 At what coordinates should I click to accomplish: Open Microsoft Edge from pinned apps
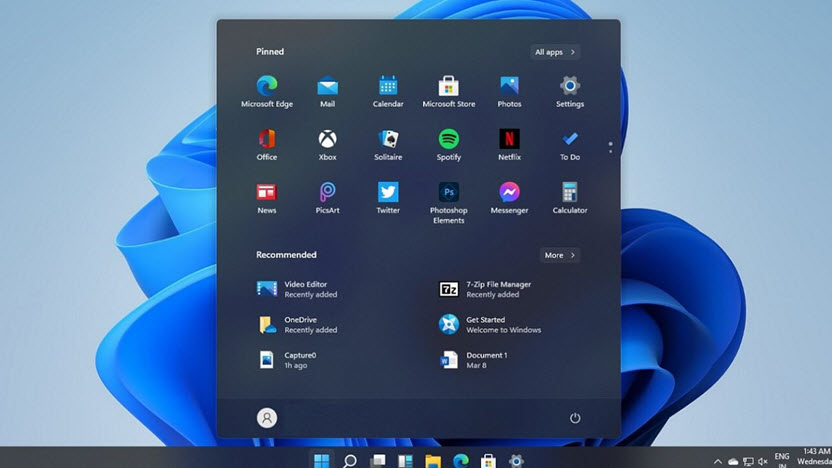(267, 92)
